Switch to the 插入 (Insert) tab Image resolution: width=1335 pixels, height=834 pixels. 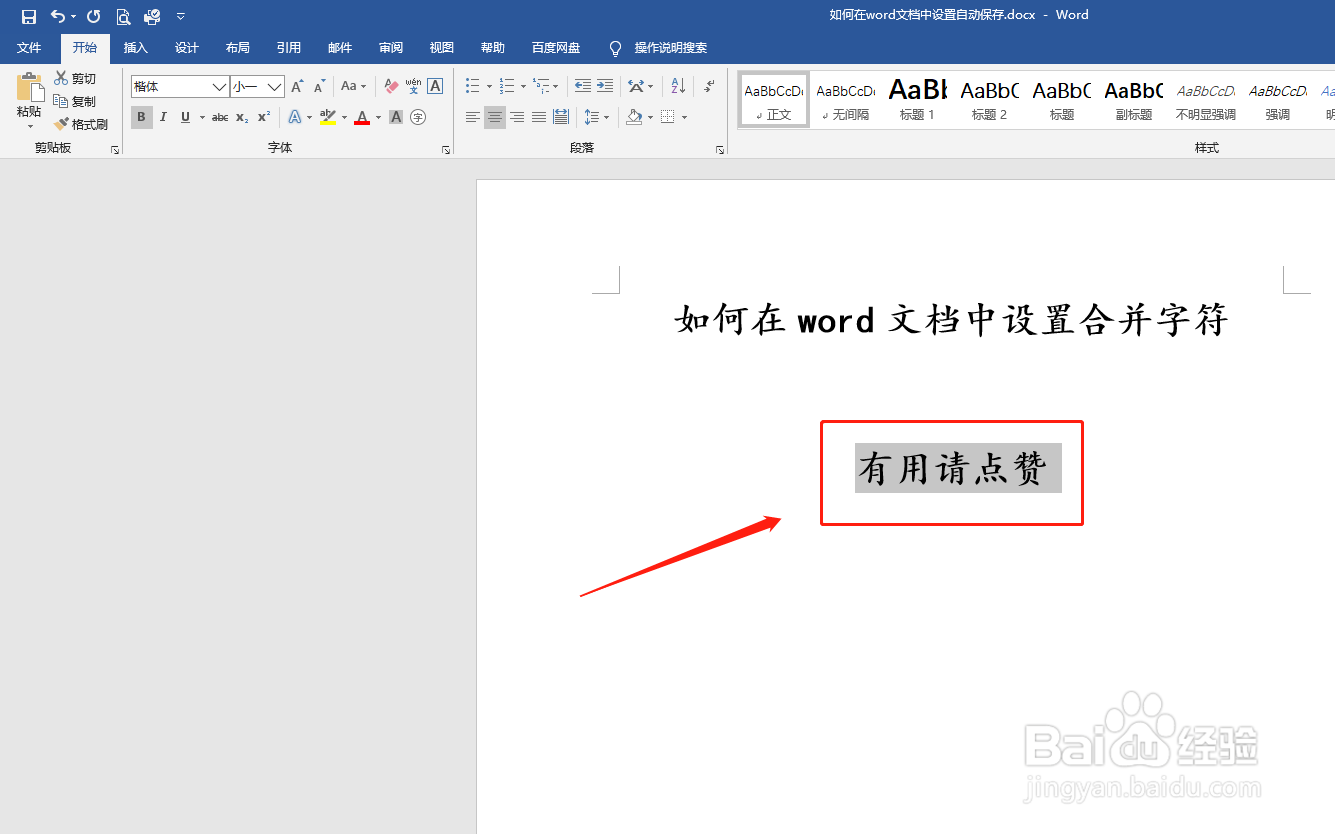pos(135,48)
